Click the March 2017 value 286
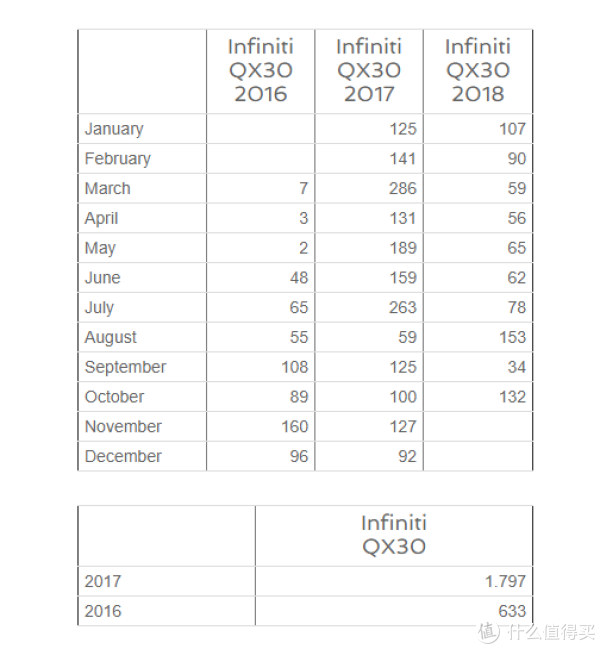This screenshot has width=600, height=649. (x=403, y=188)
